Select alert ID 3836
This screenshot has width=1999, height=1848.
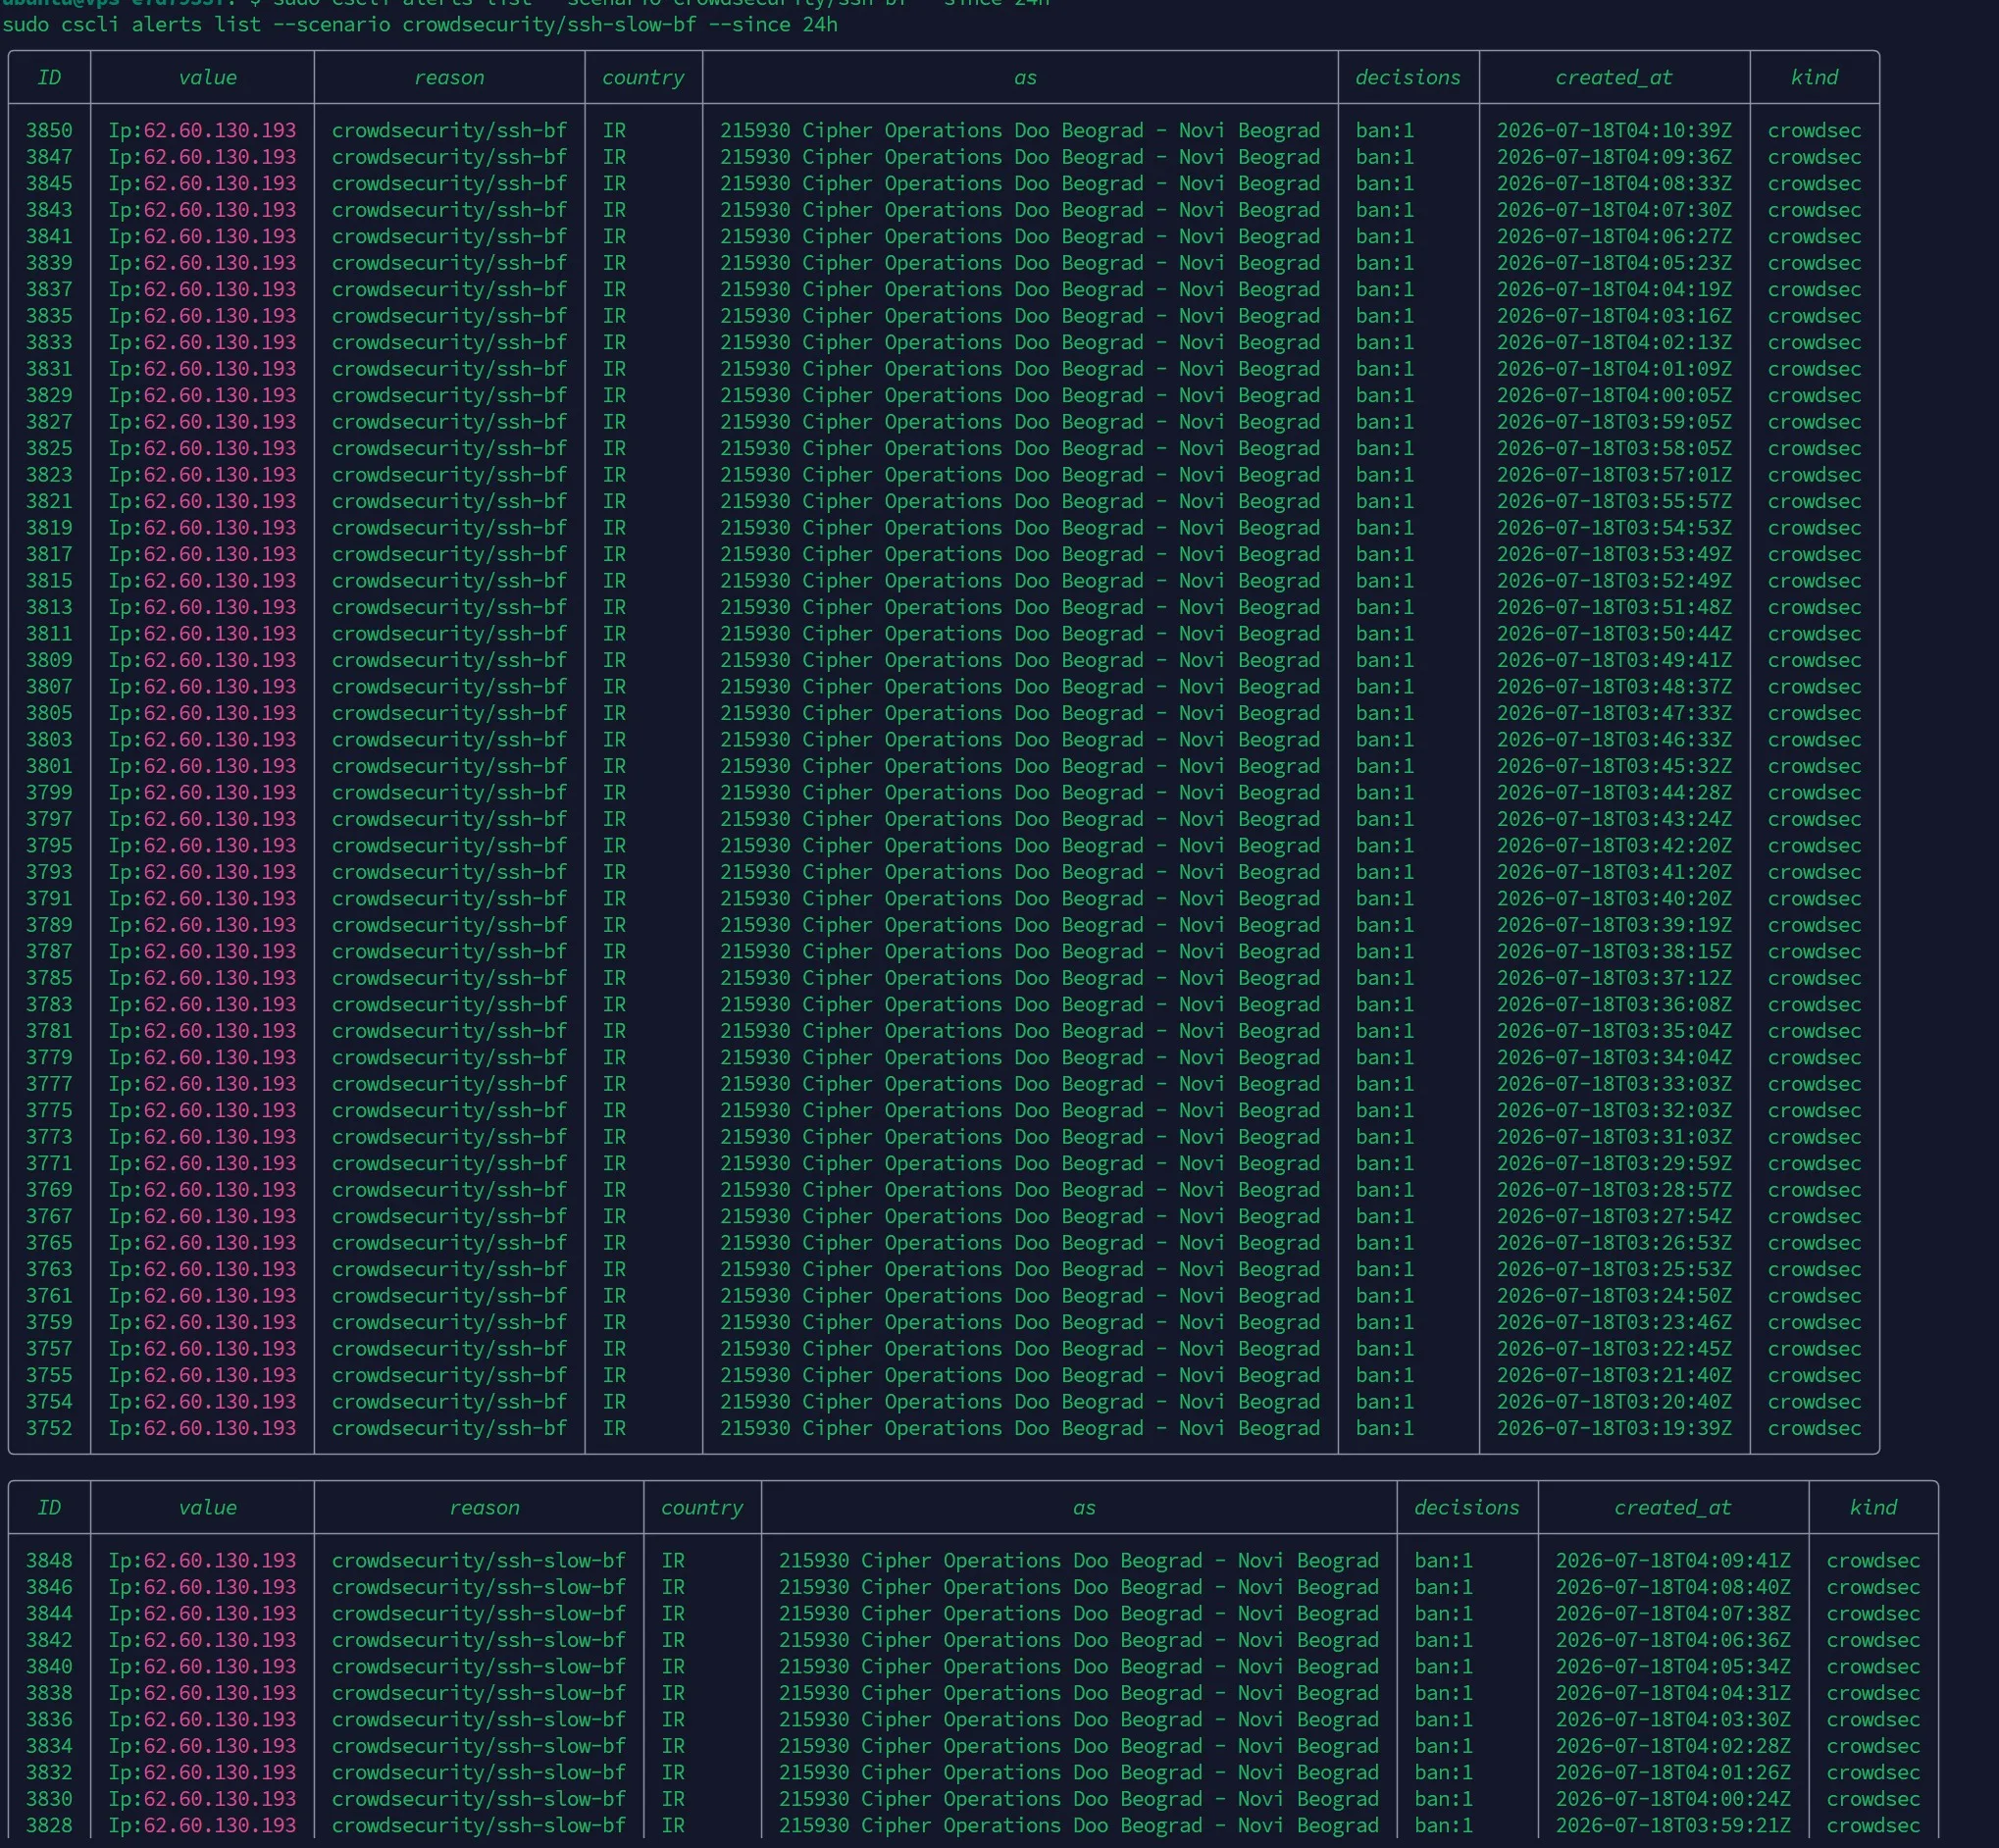click(49, 1720)
